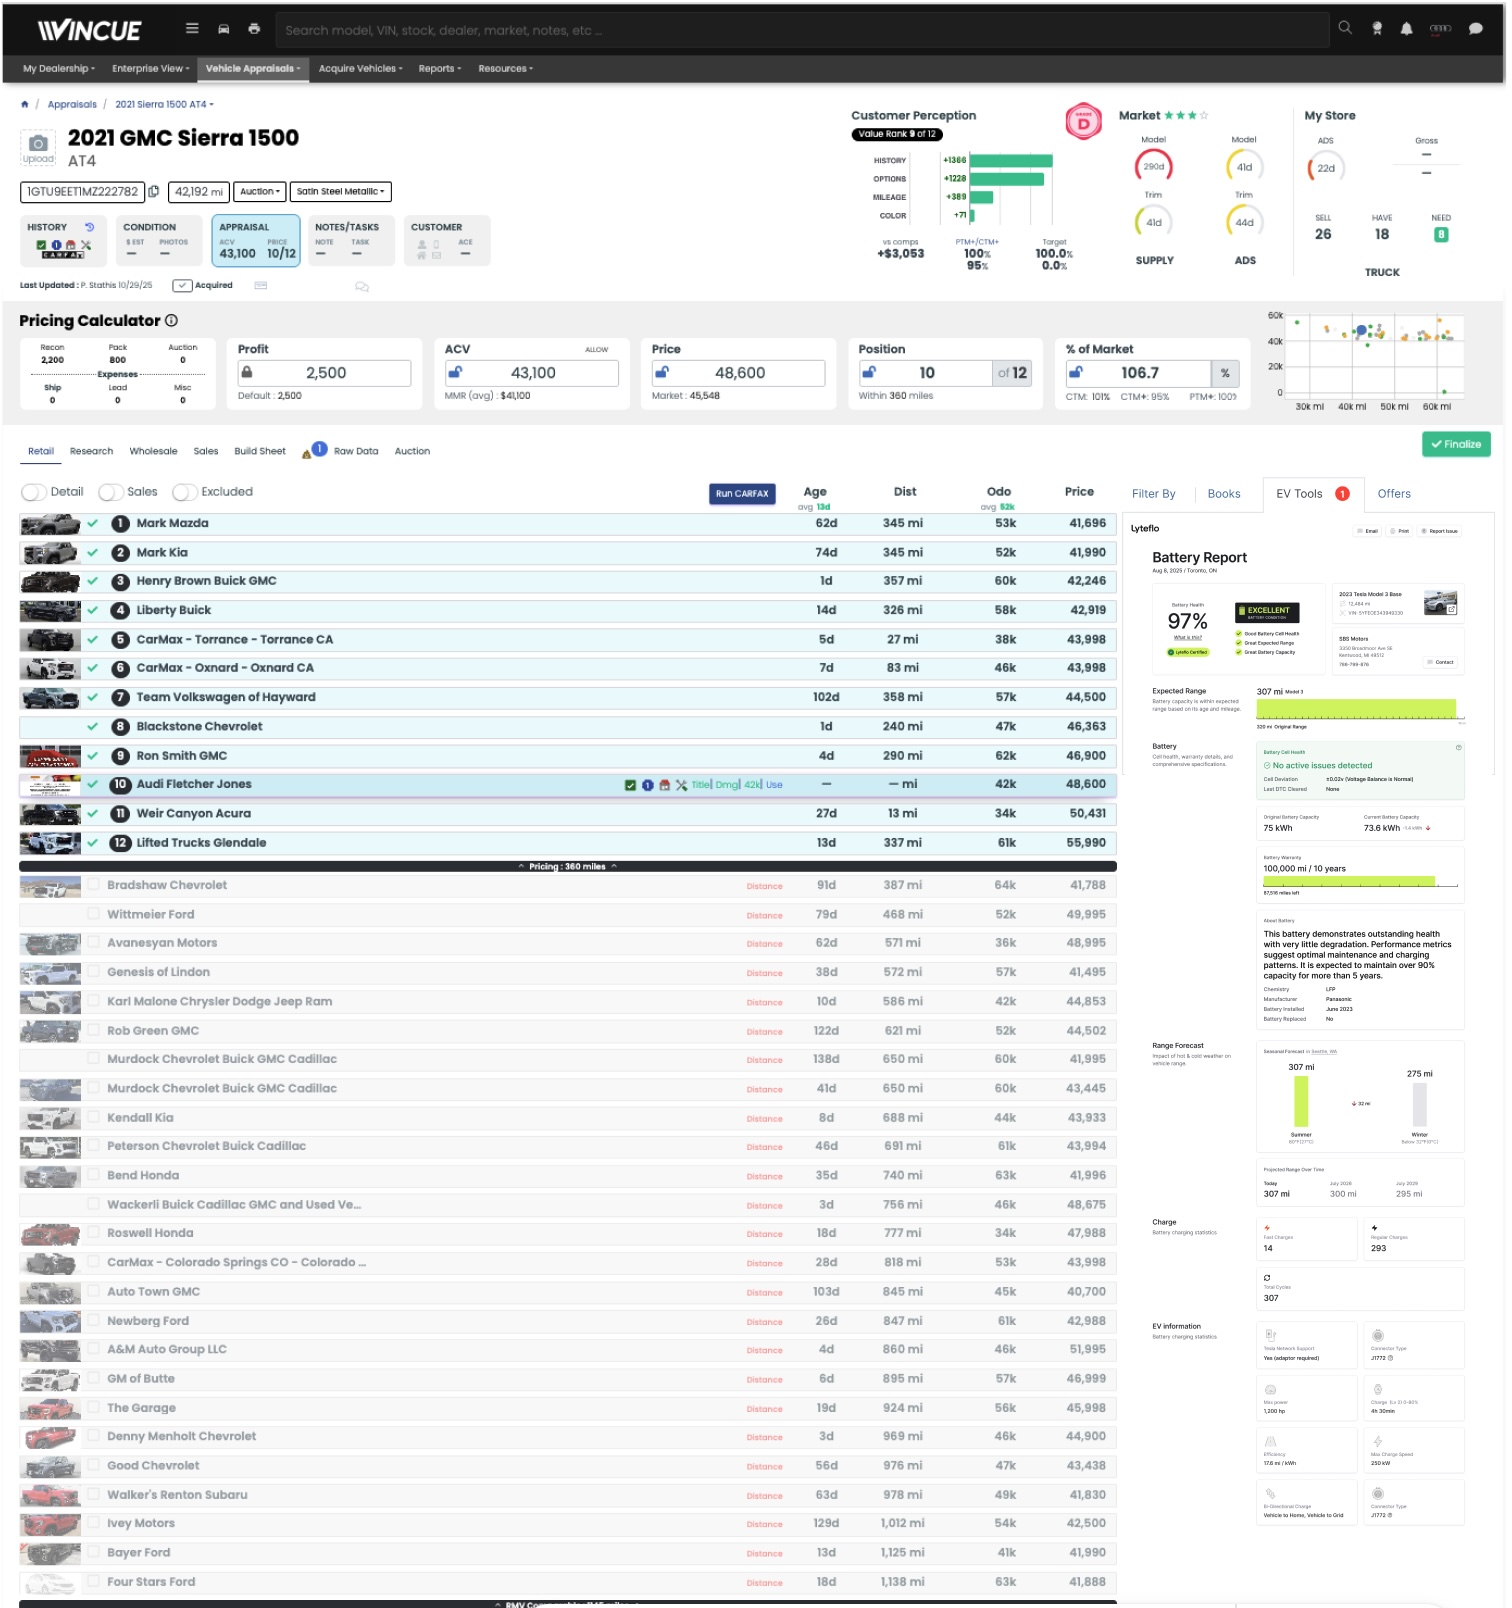This screenshot has height=1608, width=1512.
Task: Toggle the Position unlock icon
Action: 869,372
